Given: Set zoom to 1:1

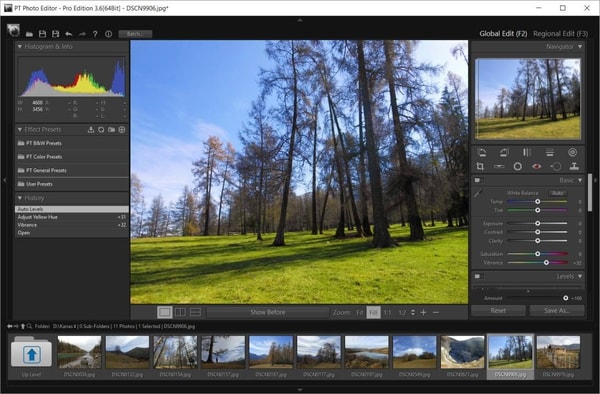Looking at the screenshot, I should (388, 313).
